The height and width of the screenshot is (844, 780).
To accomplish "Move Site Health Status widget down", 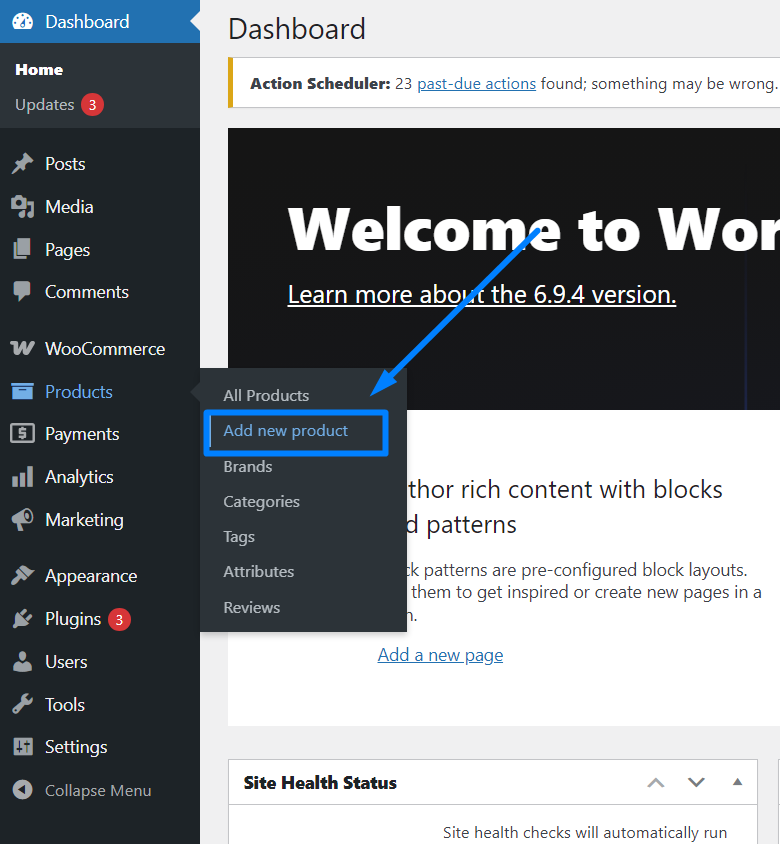I will click(697, 783).
